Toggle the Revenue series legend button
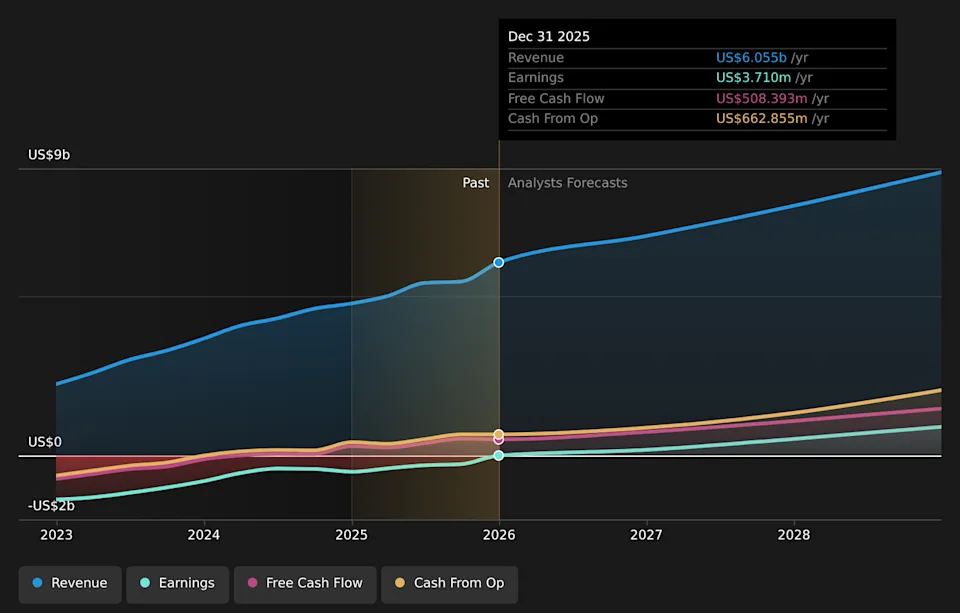This screenshot has width=960, height=613. pos(70,583)
